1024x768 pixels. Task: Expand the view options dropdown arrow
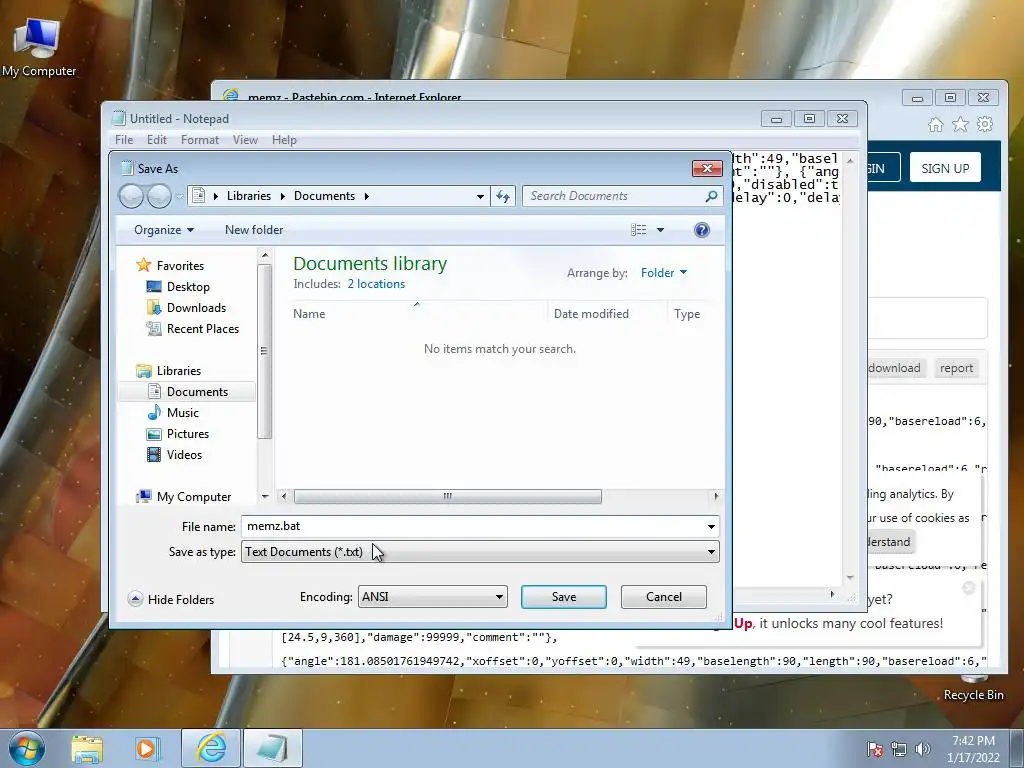[x=660, y=230]
